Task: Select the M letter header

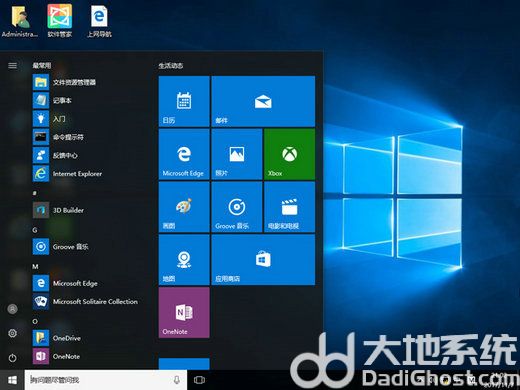Action: 35,266
